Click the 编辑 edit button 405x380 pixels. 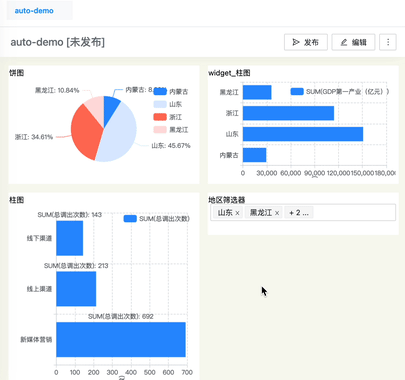click(353, 42)
